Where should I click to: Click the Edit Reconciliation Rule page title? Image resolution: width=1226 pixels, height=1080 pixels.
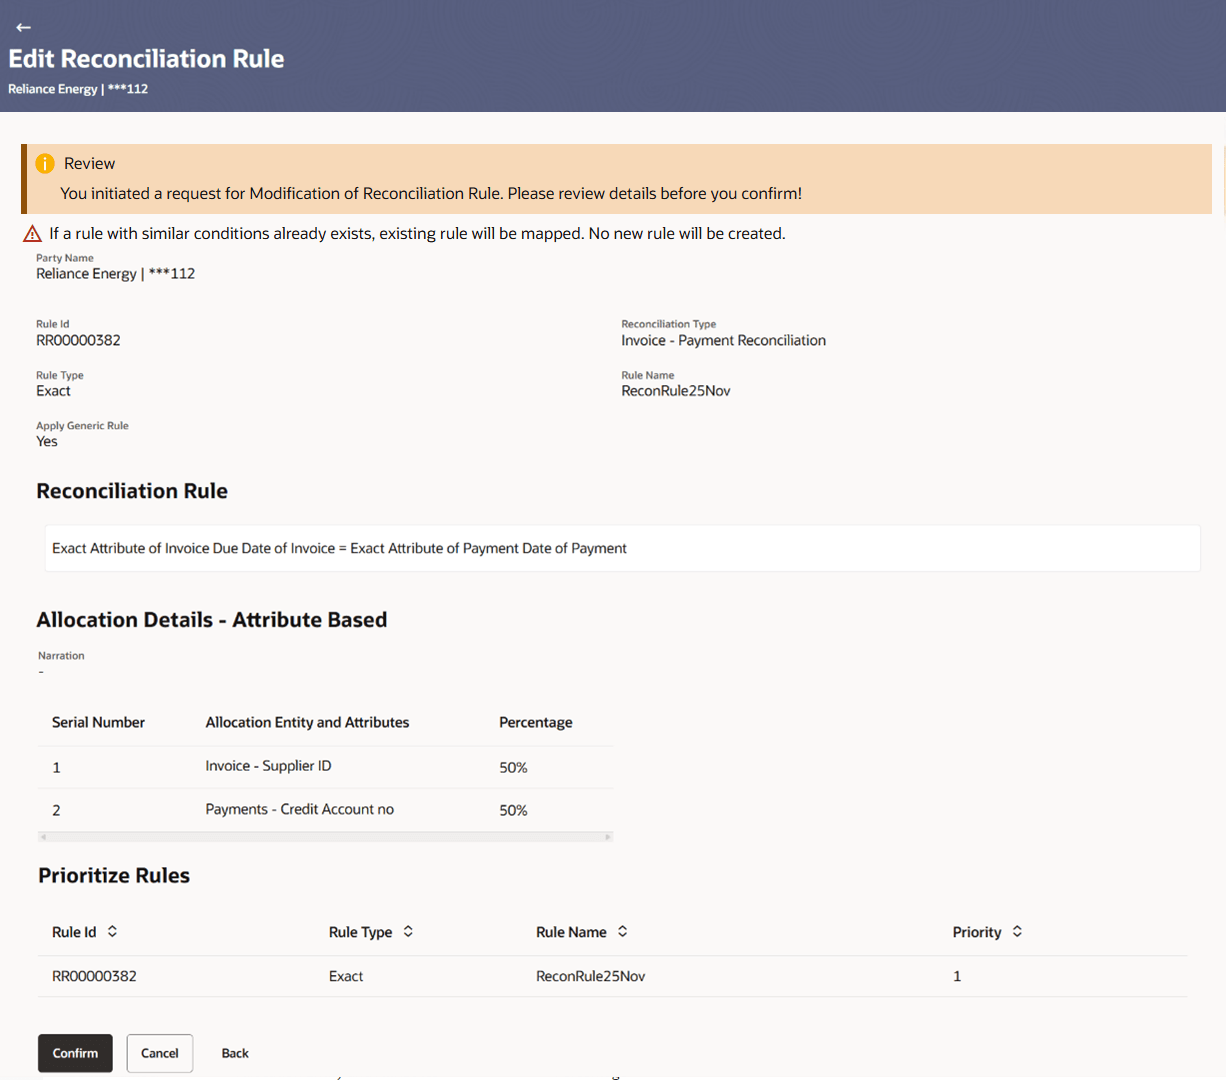pyautogui.click(x=146, y=59)
